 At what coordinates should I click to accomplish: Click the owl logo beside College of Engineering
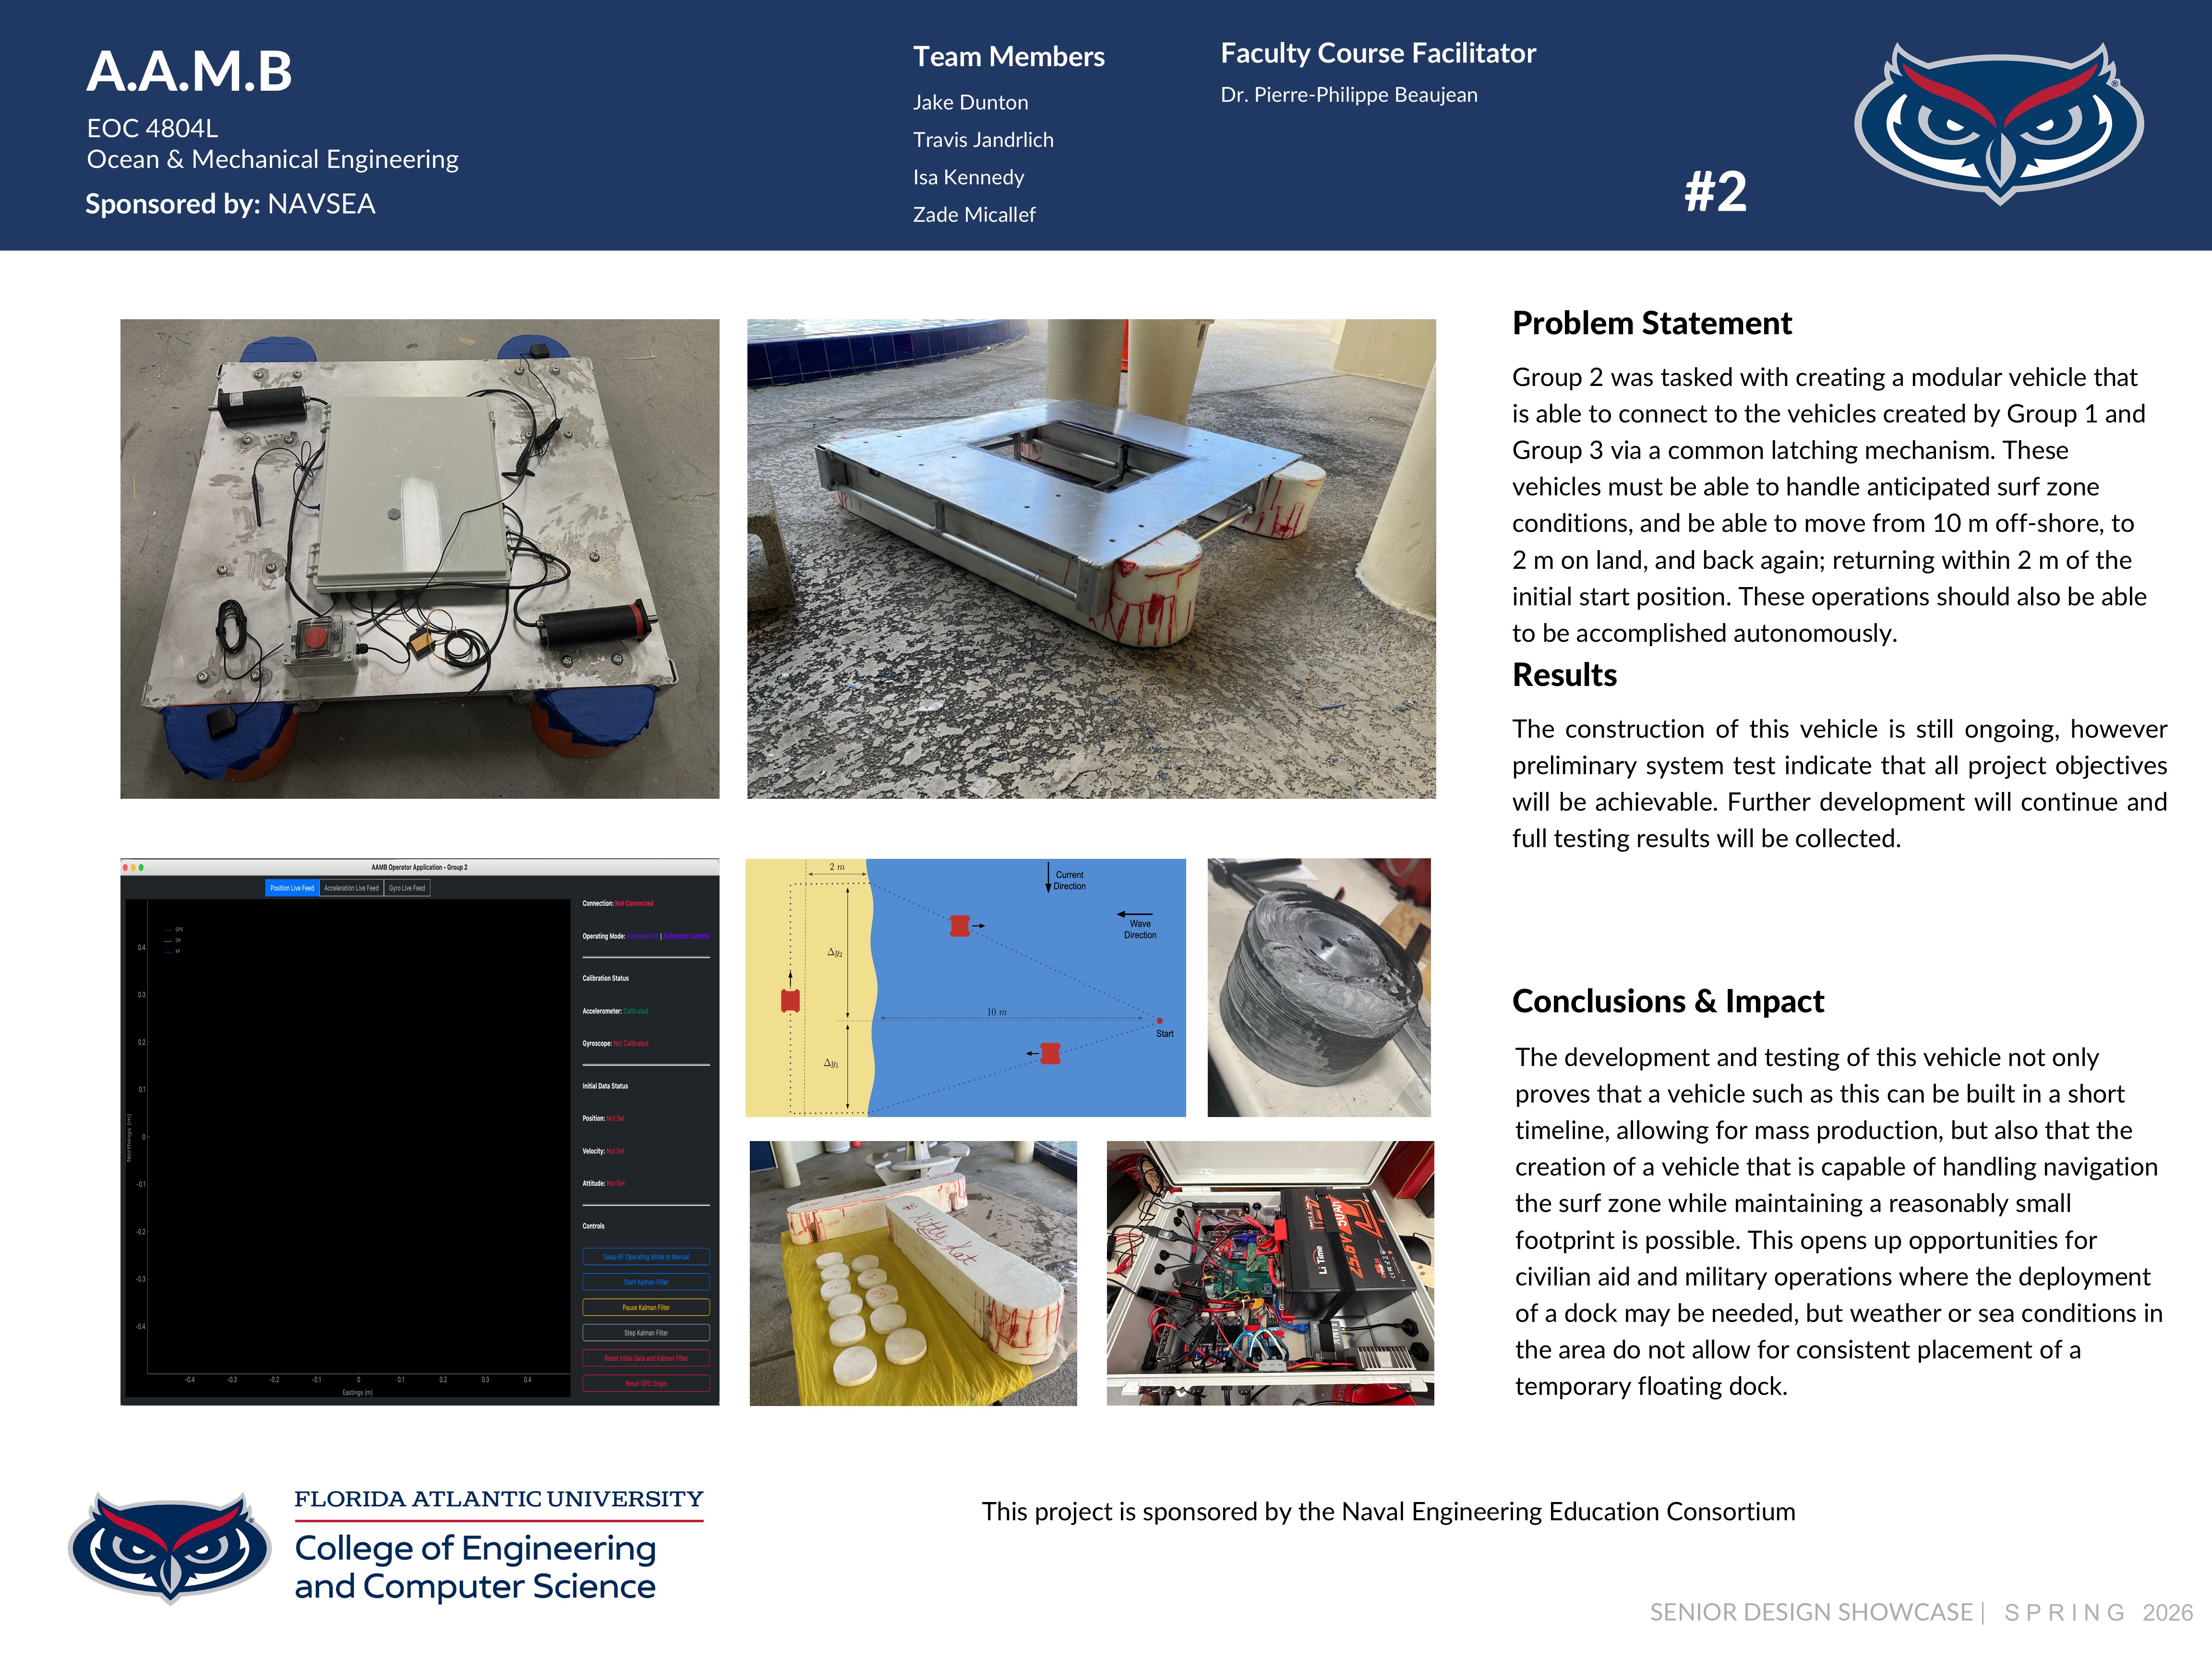(169, 1546)
